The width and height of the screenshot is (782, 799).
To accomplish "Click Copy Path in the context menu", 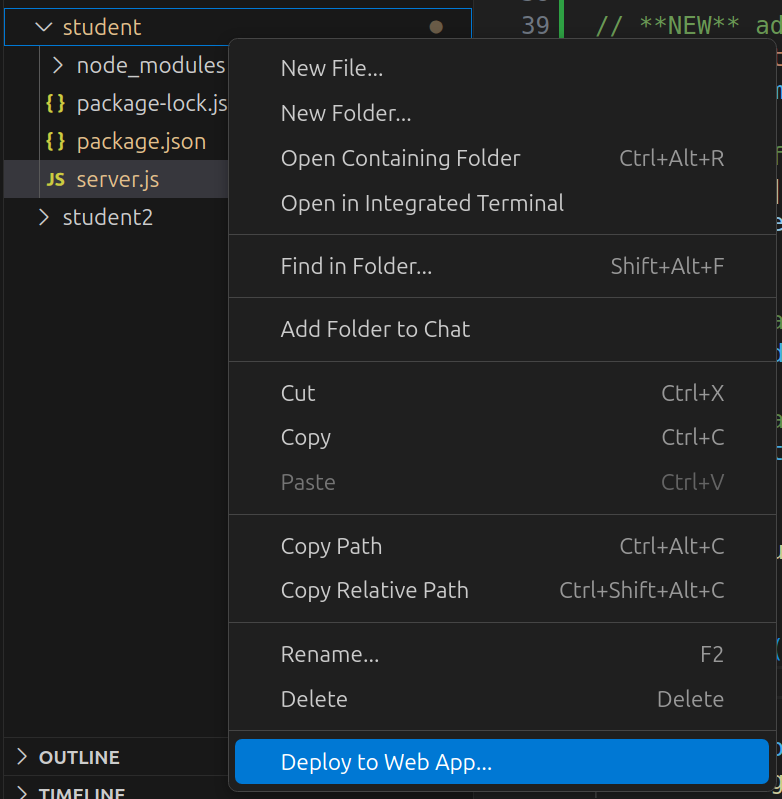I will click(331, 546).
